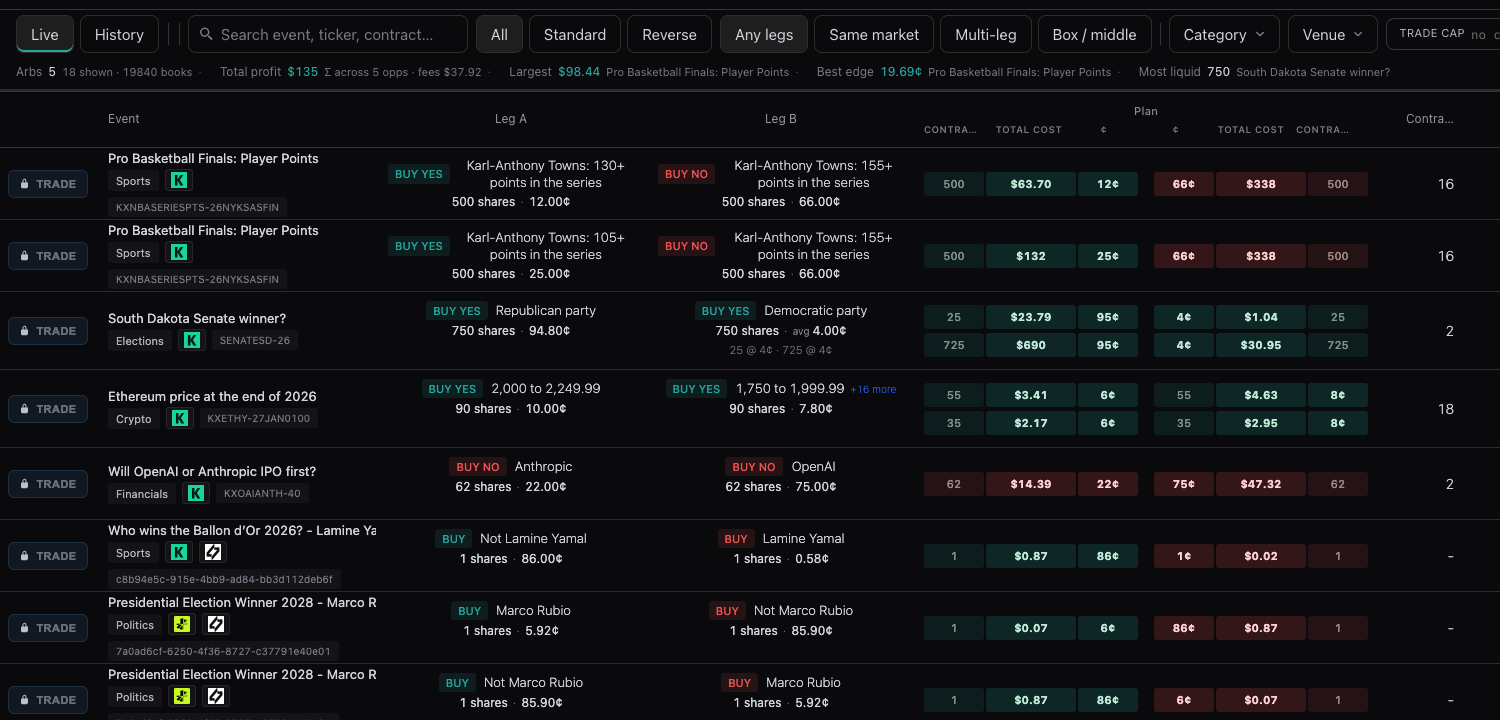Click TRADE for the Ethereum price row
This screenshot has height=720, width=1500.
coord(48,409)
